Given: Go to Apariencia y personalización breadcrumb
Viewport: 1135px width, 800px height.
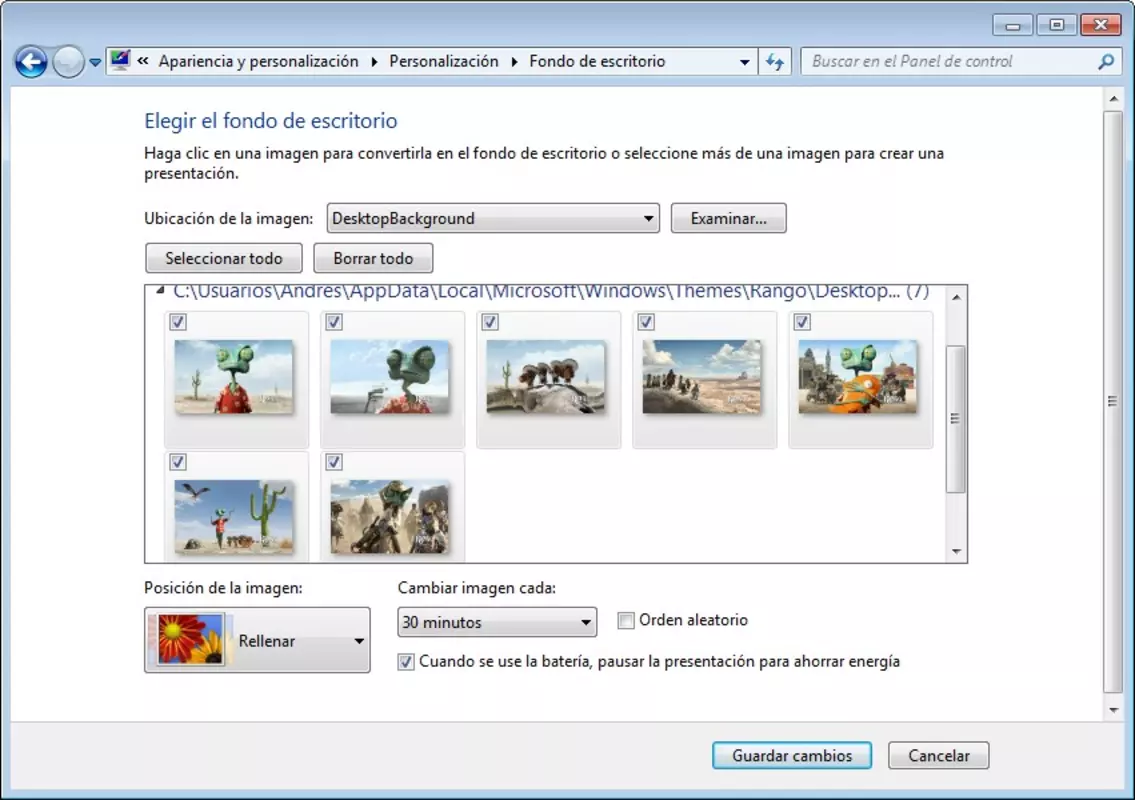Looking at the screenshot, I should (258, 62).
